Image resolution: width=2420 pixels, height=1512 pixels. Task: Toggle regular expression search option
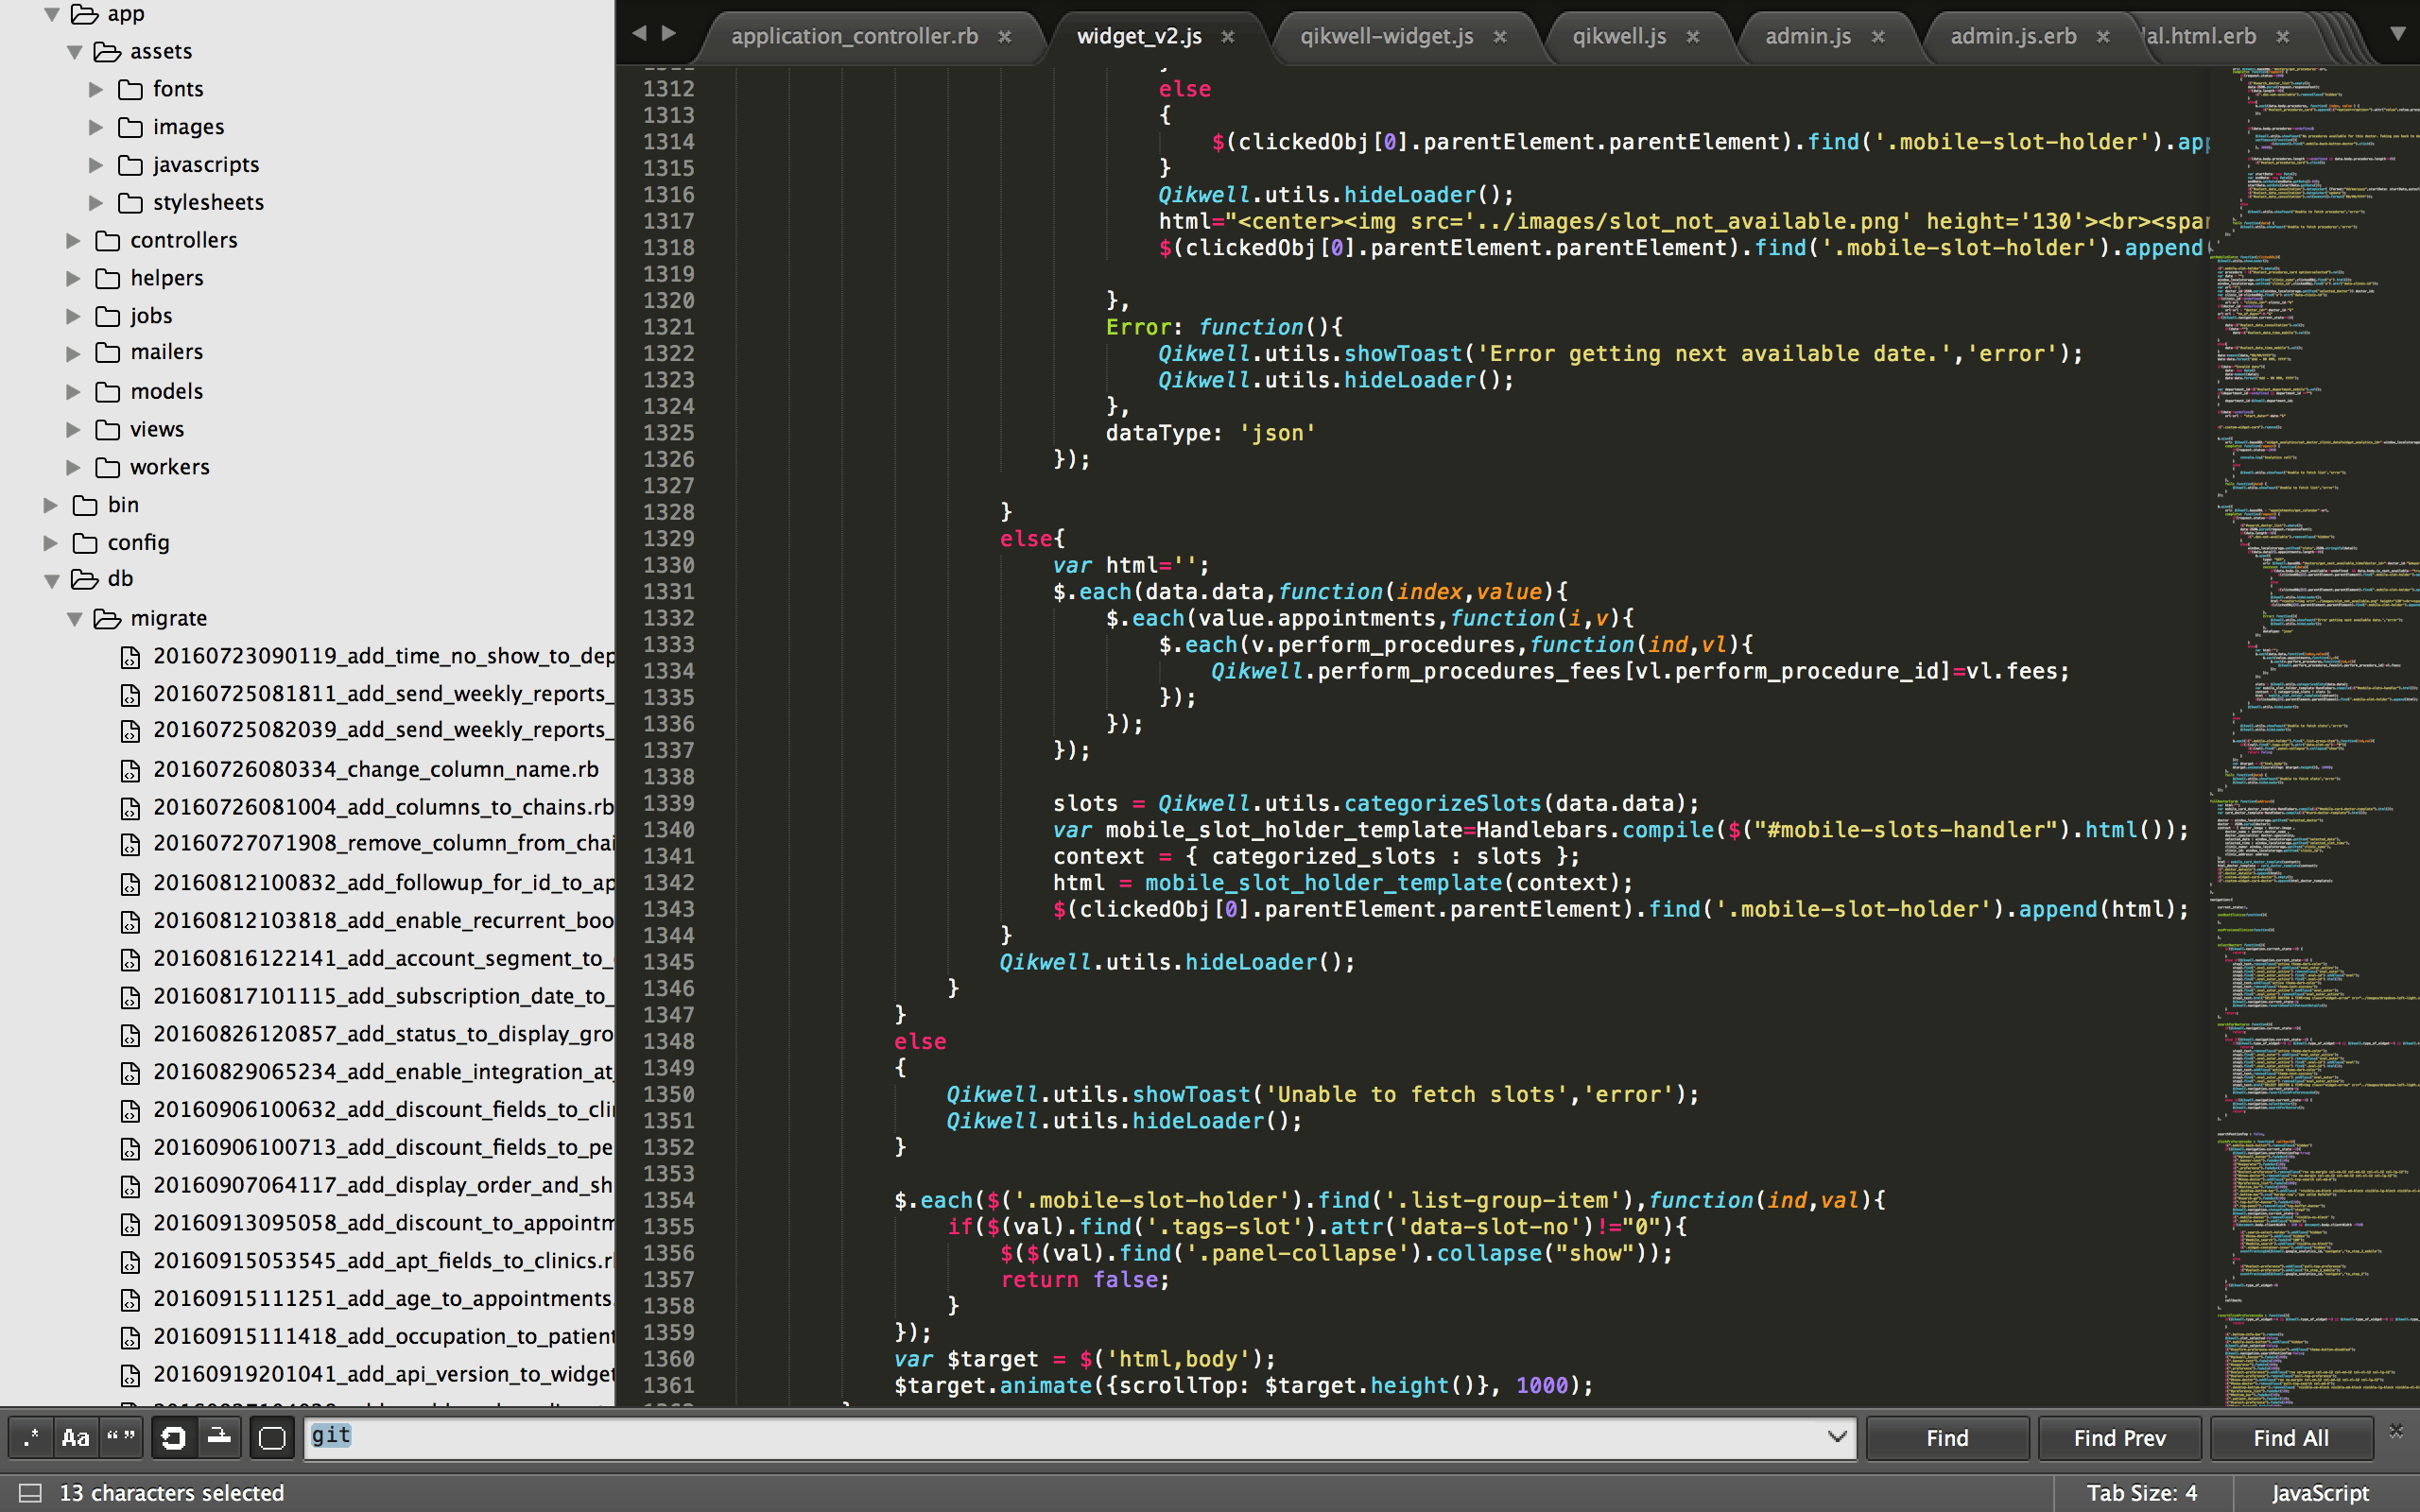30,1438
